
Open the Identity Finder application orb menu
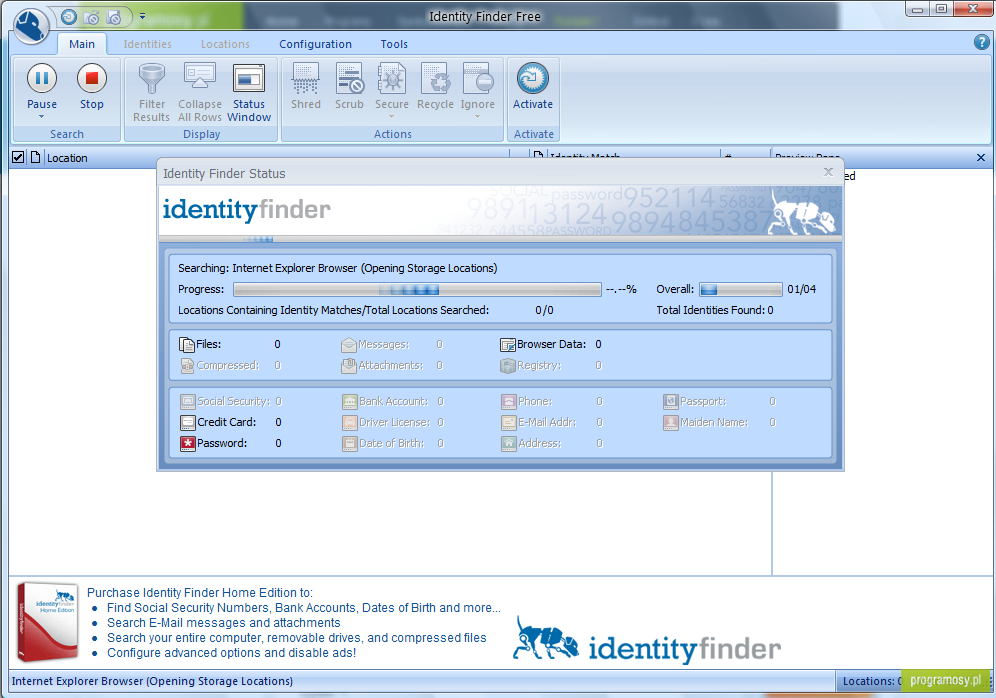coord(30,25)
